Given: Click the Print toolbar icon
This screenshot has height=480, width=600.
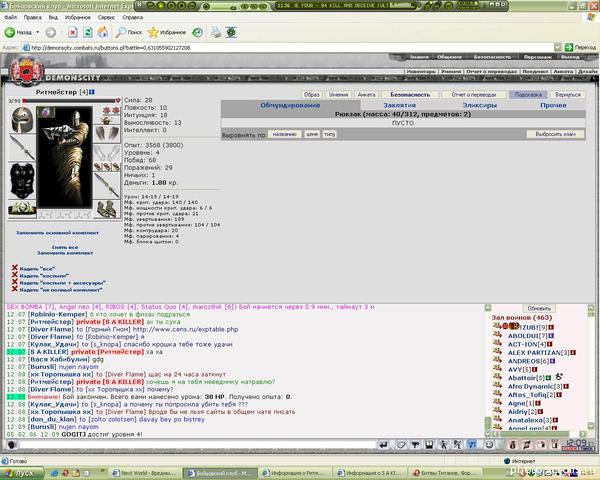Looking at the screenshot, I should 216,32.
